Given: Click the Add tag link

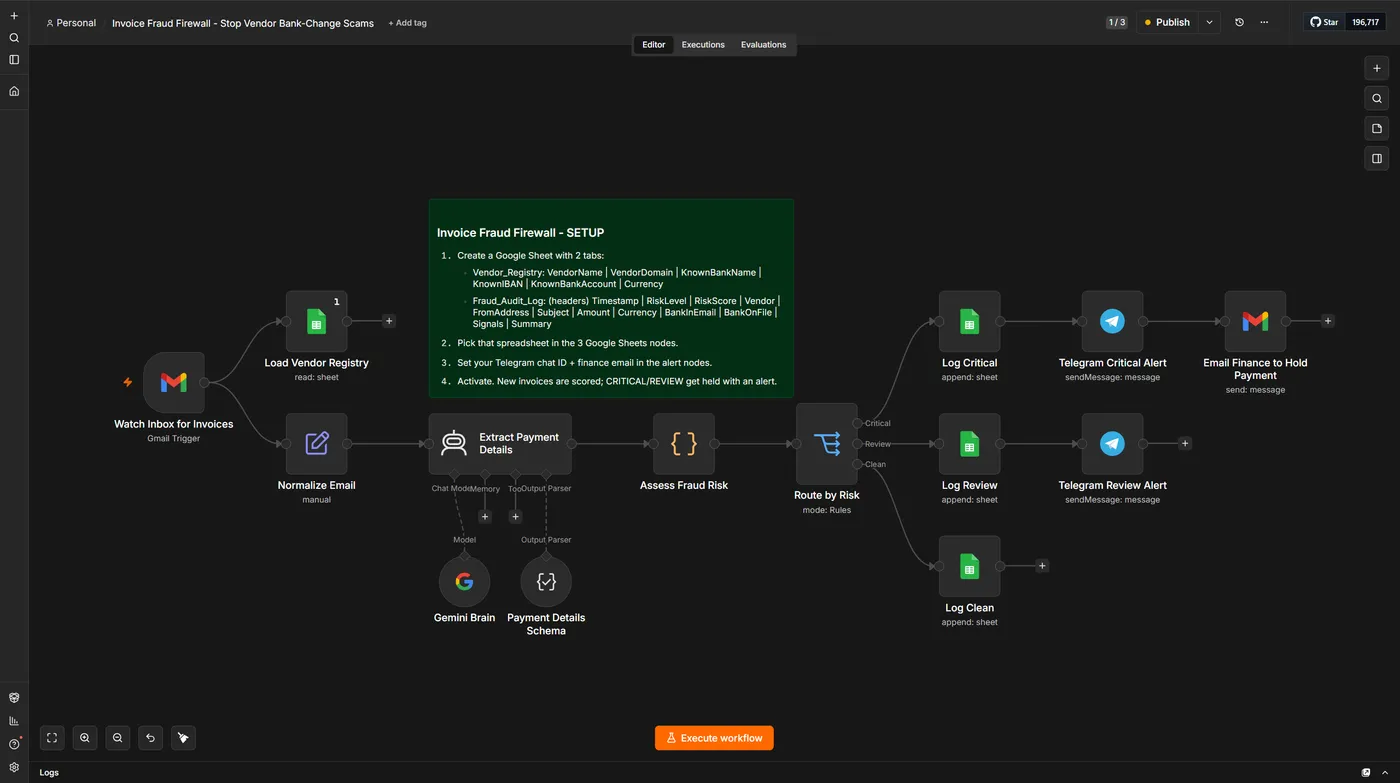Looking at the screenshot, I should tap(408, 23).
